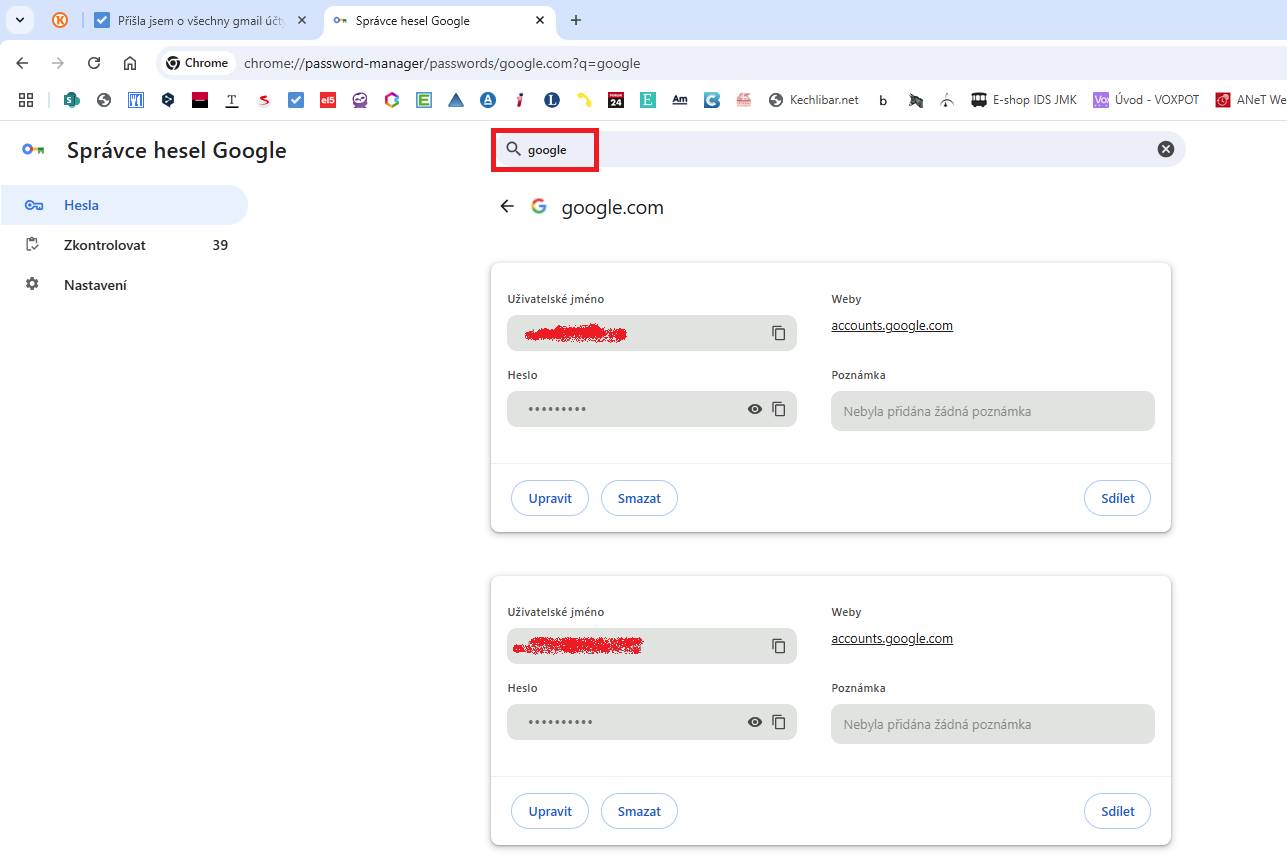Open the second card's accounts.google.com link
Viewport: 1287px width, 860px height.
[892, 638]
